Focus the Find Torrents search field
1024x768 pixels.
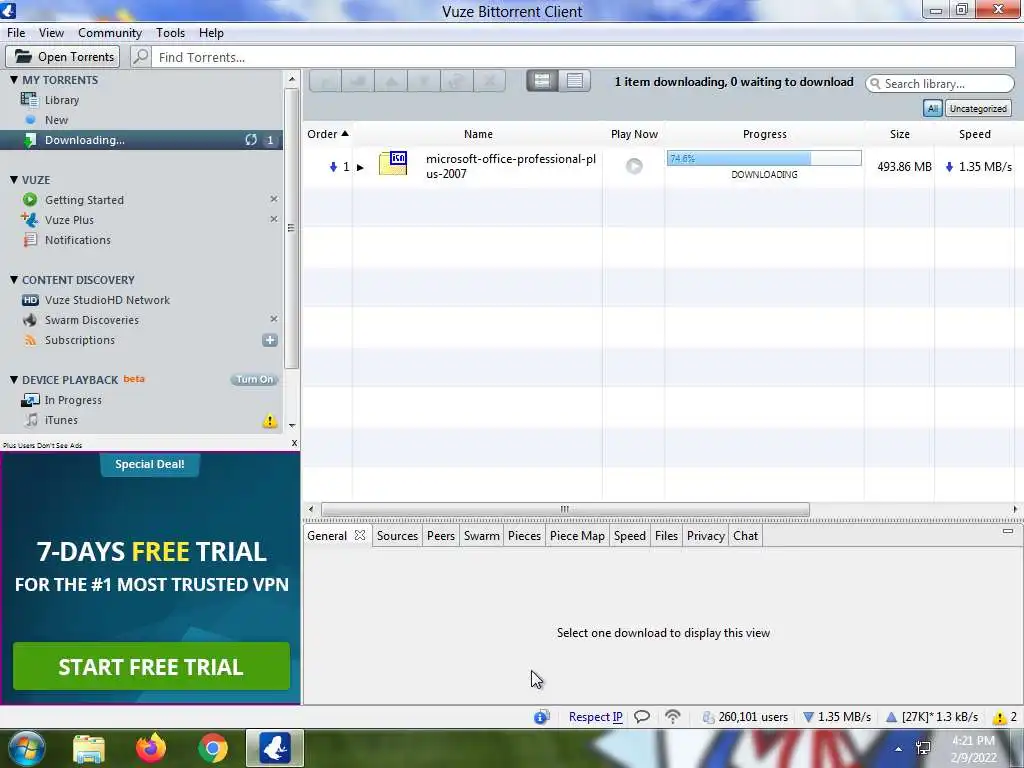[584, 57]
